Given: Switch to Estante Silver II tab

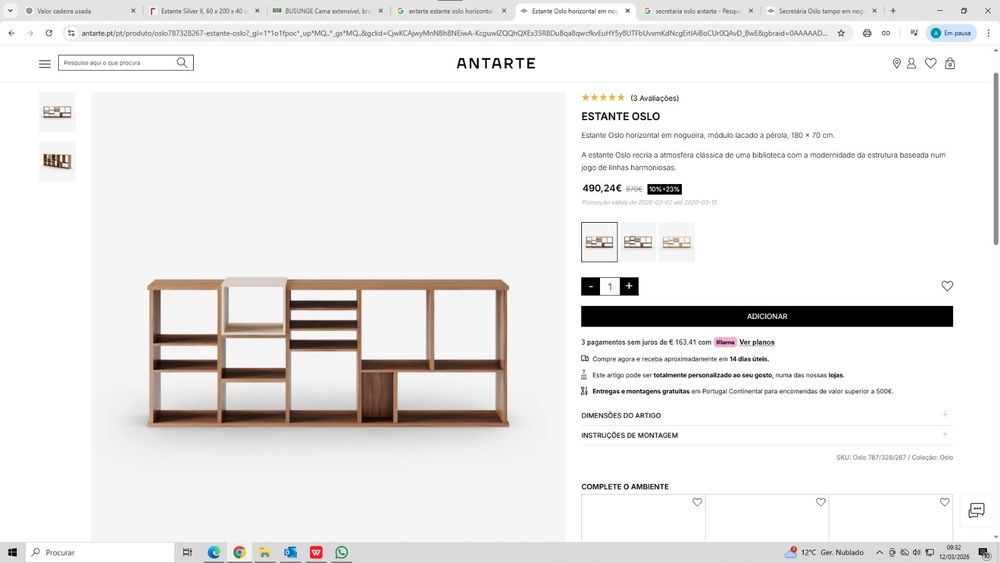Looking at the screenshot, I should click(x=201, y=11).
